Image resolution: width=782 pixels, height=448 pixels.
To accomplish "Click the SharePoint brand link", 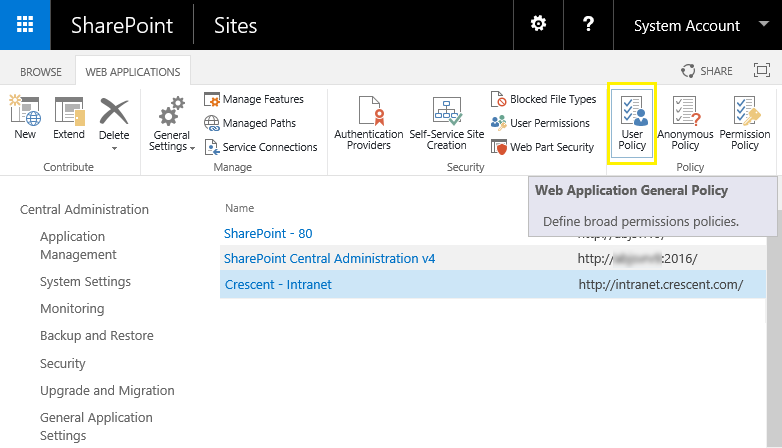I will [x=122, y=25].
